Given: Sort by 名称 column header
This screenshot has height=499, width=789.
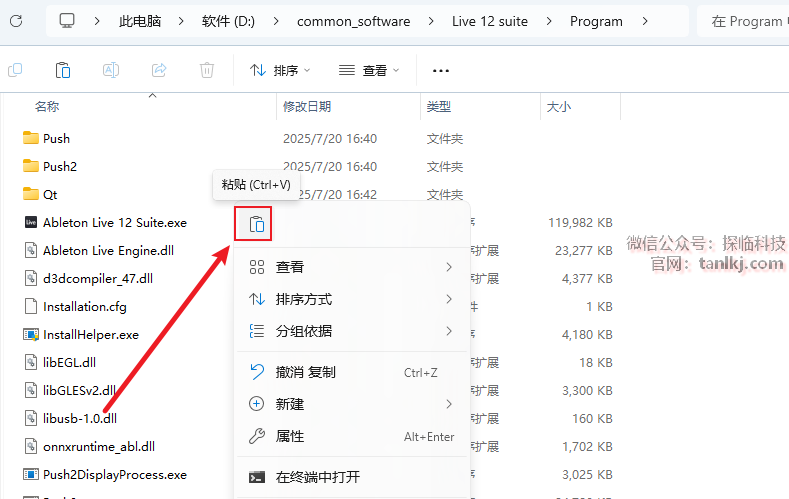Looking at the screenshot, I should (x=47, y=107).
